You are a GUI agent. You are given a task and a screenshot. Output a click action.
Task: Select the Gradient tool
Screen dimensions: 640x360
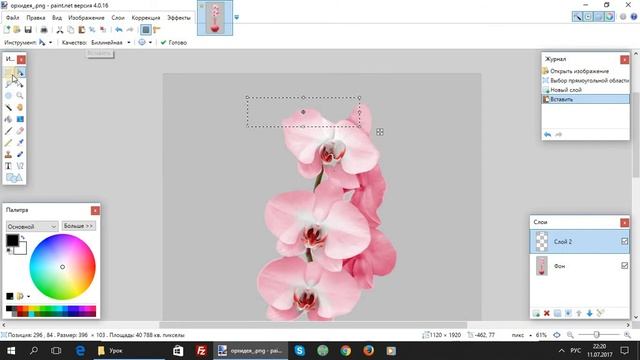pyautogui.click(x=20, y=119)
